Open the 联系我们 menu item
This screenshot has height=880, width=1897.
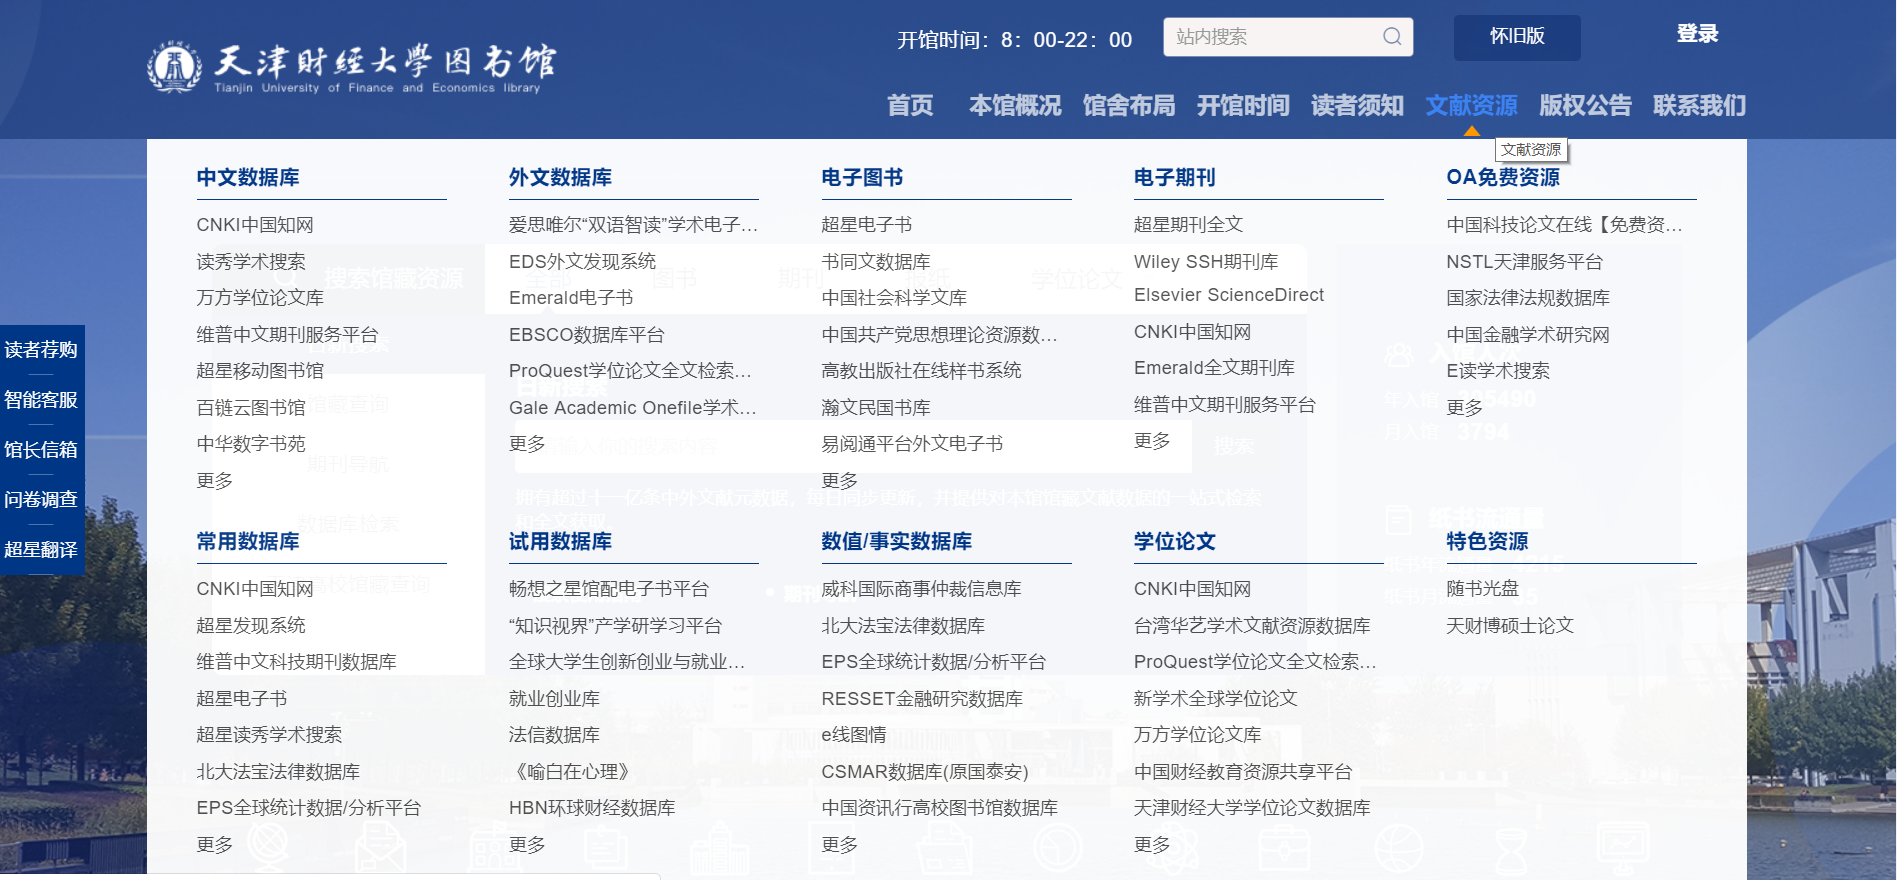pos(1699,105)
